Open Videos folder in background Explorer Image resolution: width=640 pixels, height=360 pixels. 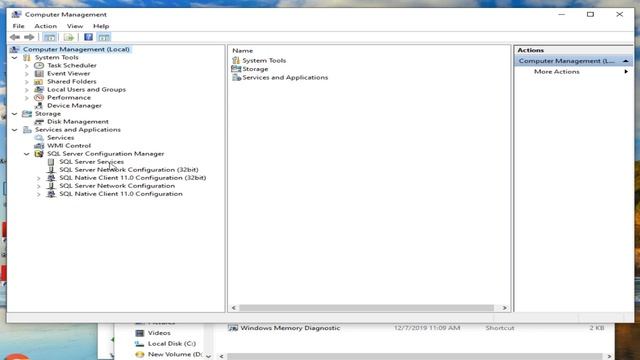pos(159,333)
